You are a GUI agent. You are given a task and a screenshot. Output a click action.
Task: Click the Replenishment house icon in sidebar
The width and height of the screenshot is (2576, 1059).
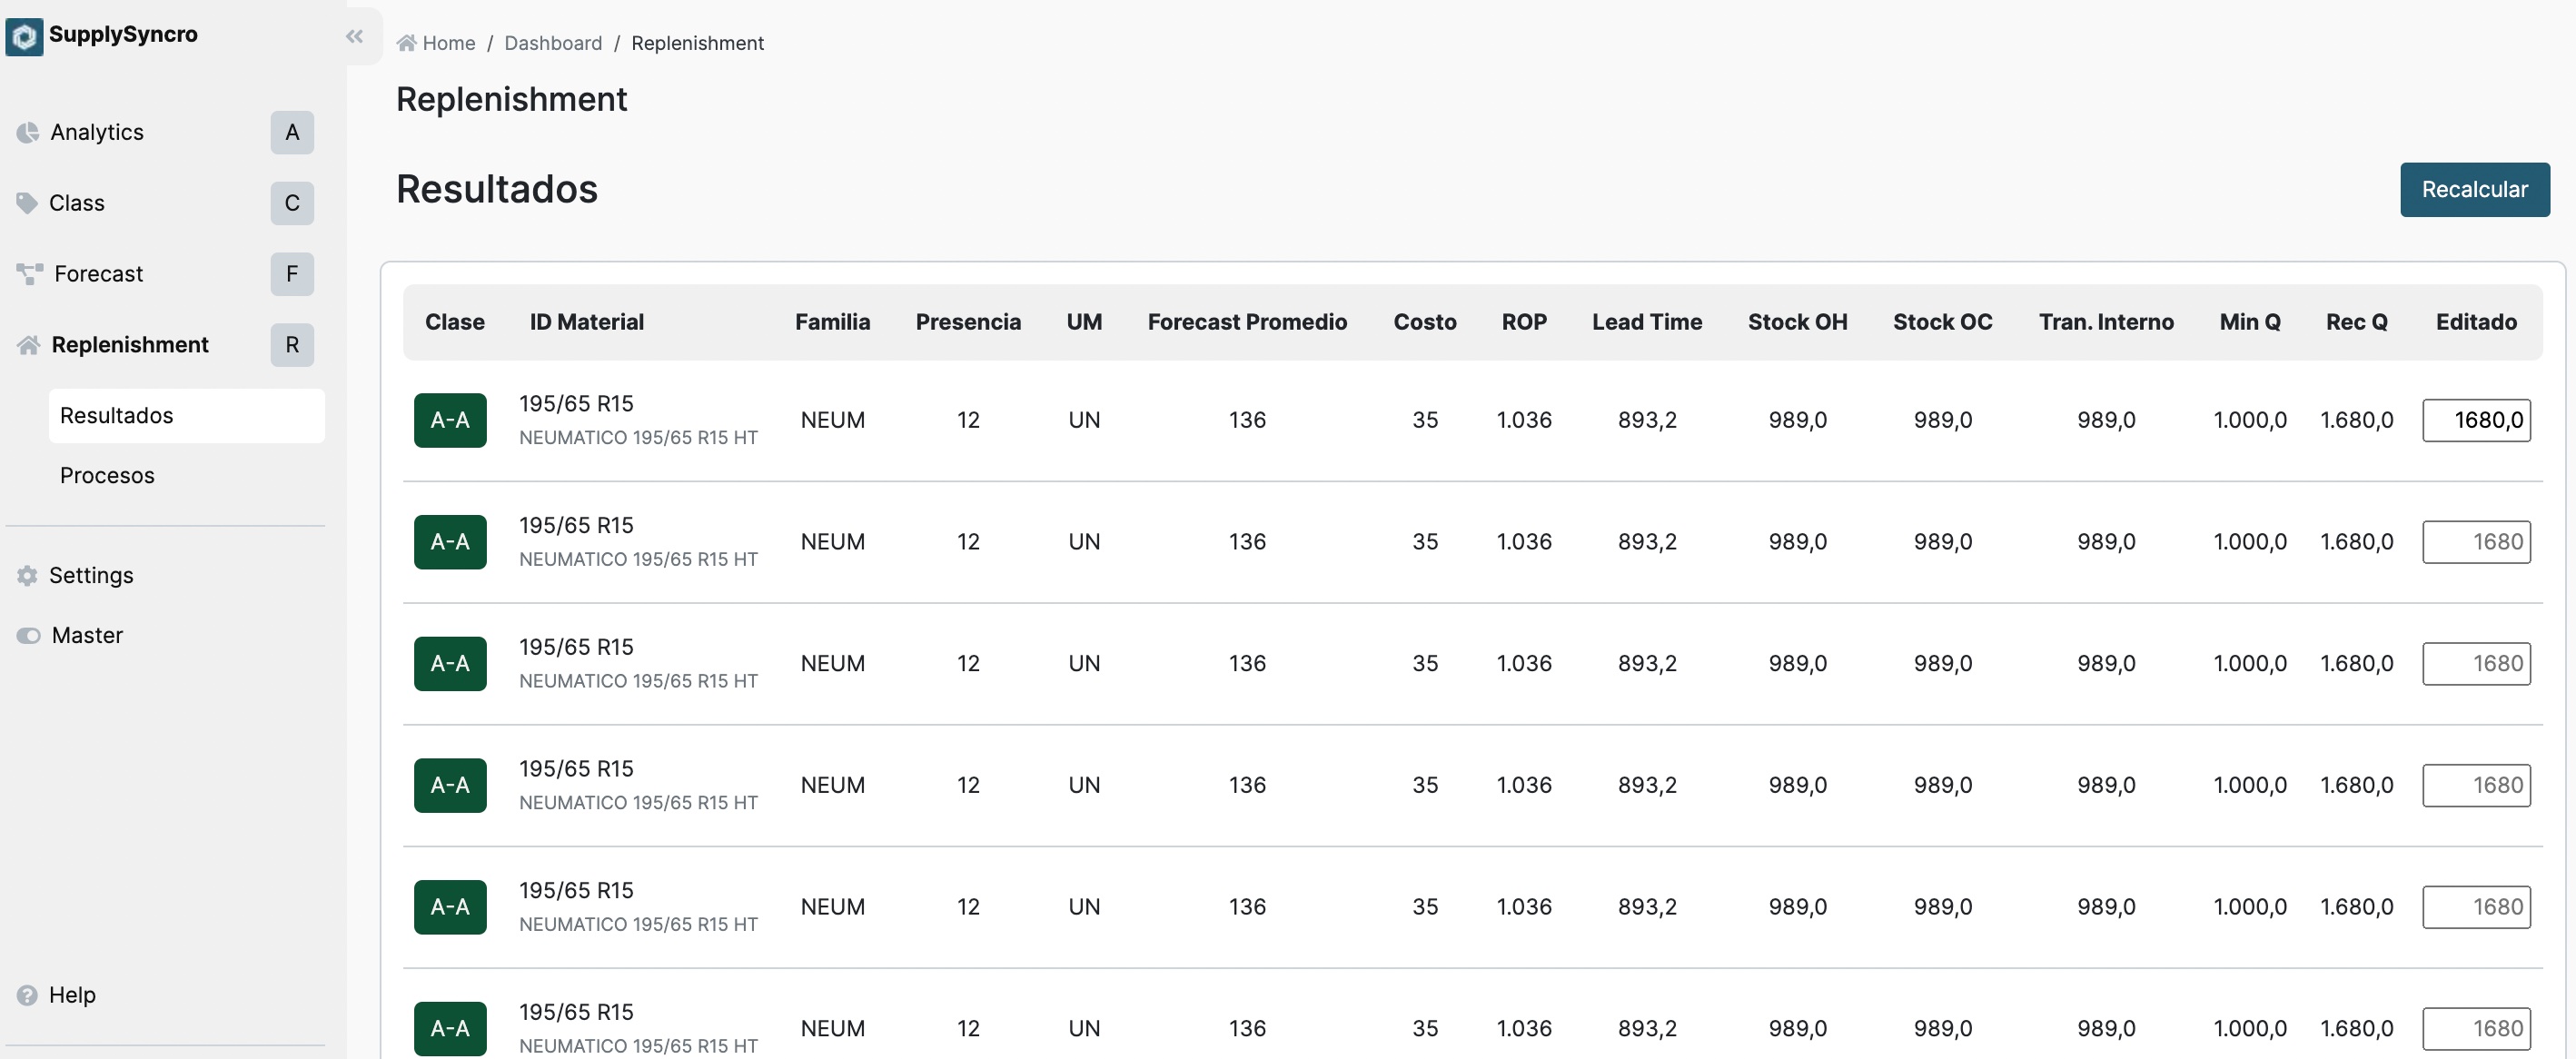28,345
